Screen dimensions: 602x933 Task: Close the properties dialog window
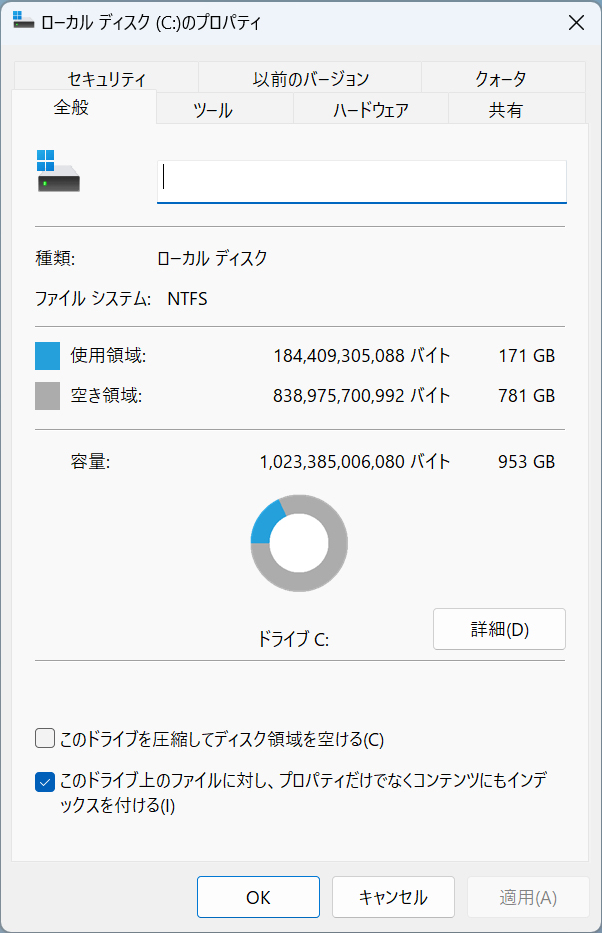click(576, 23)
